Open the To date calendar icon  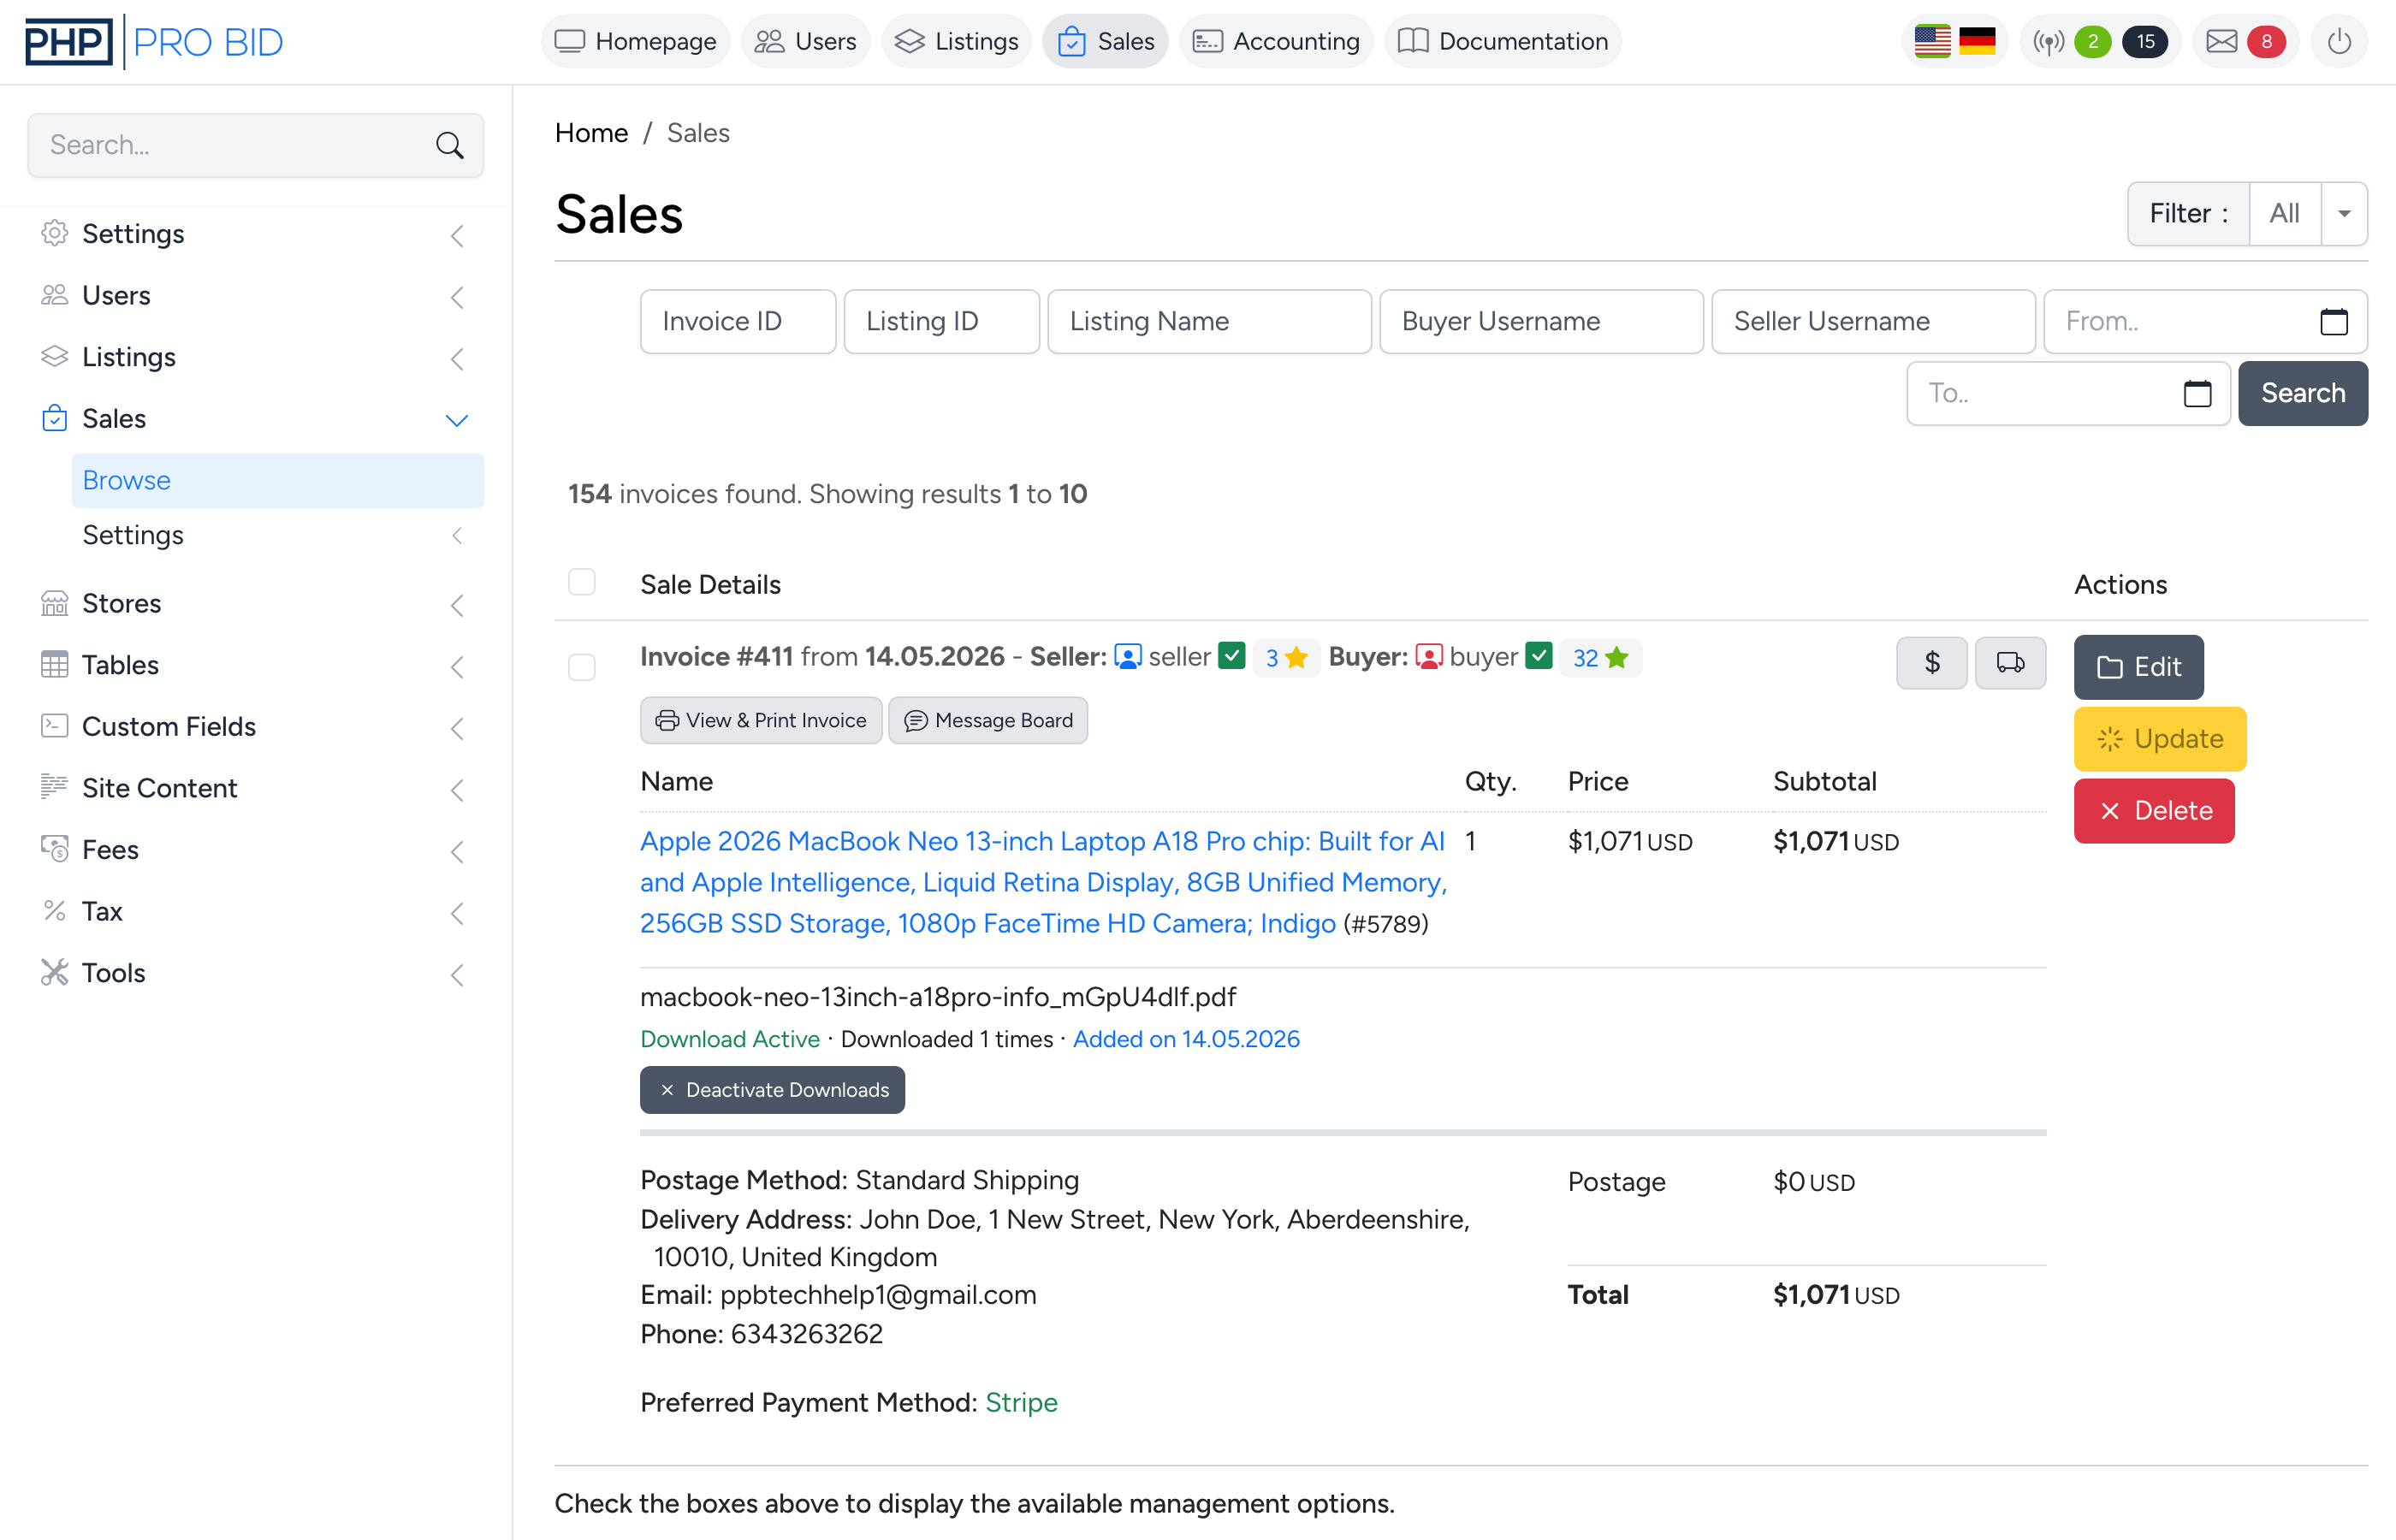(x=2197, y=394)
